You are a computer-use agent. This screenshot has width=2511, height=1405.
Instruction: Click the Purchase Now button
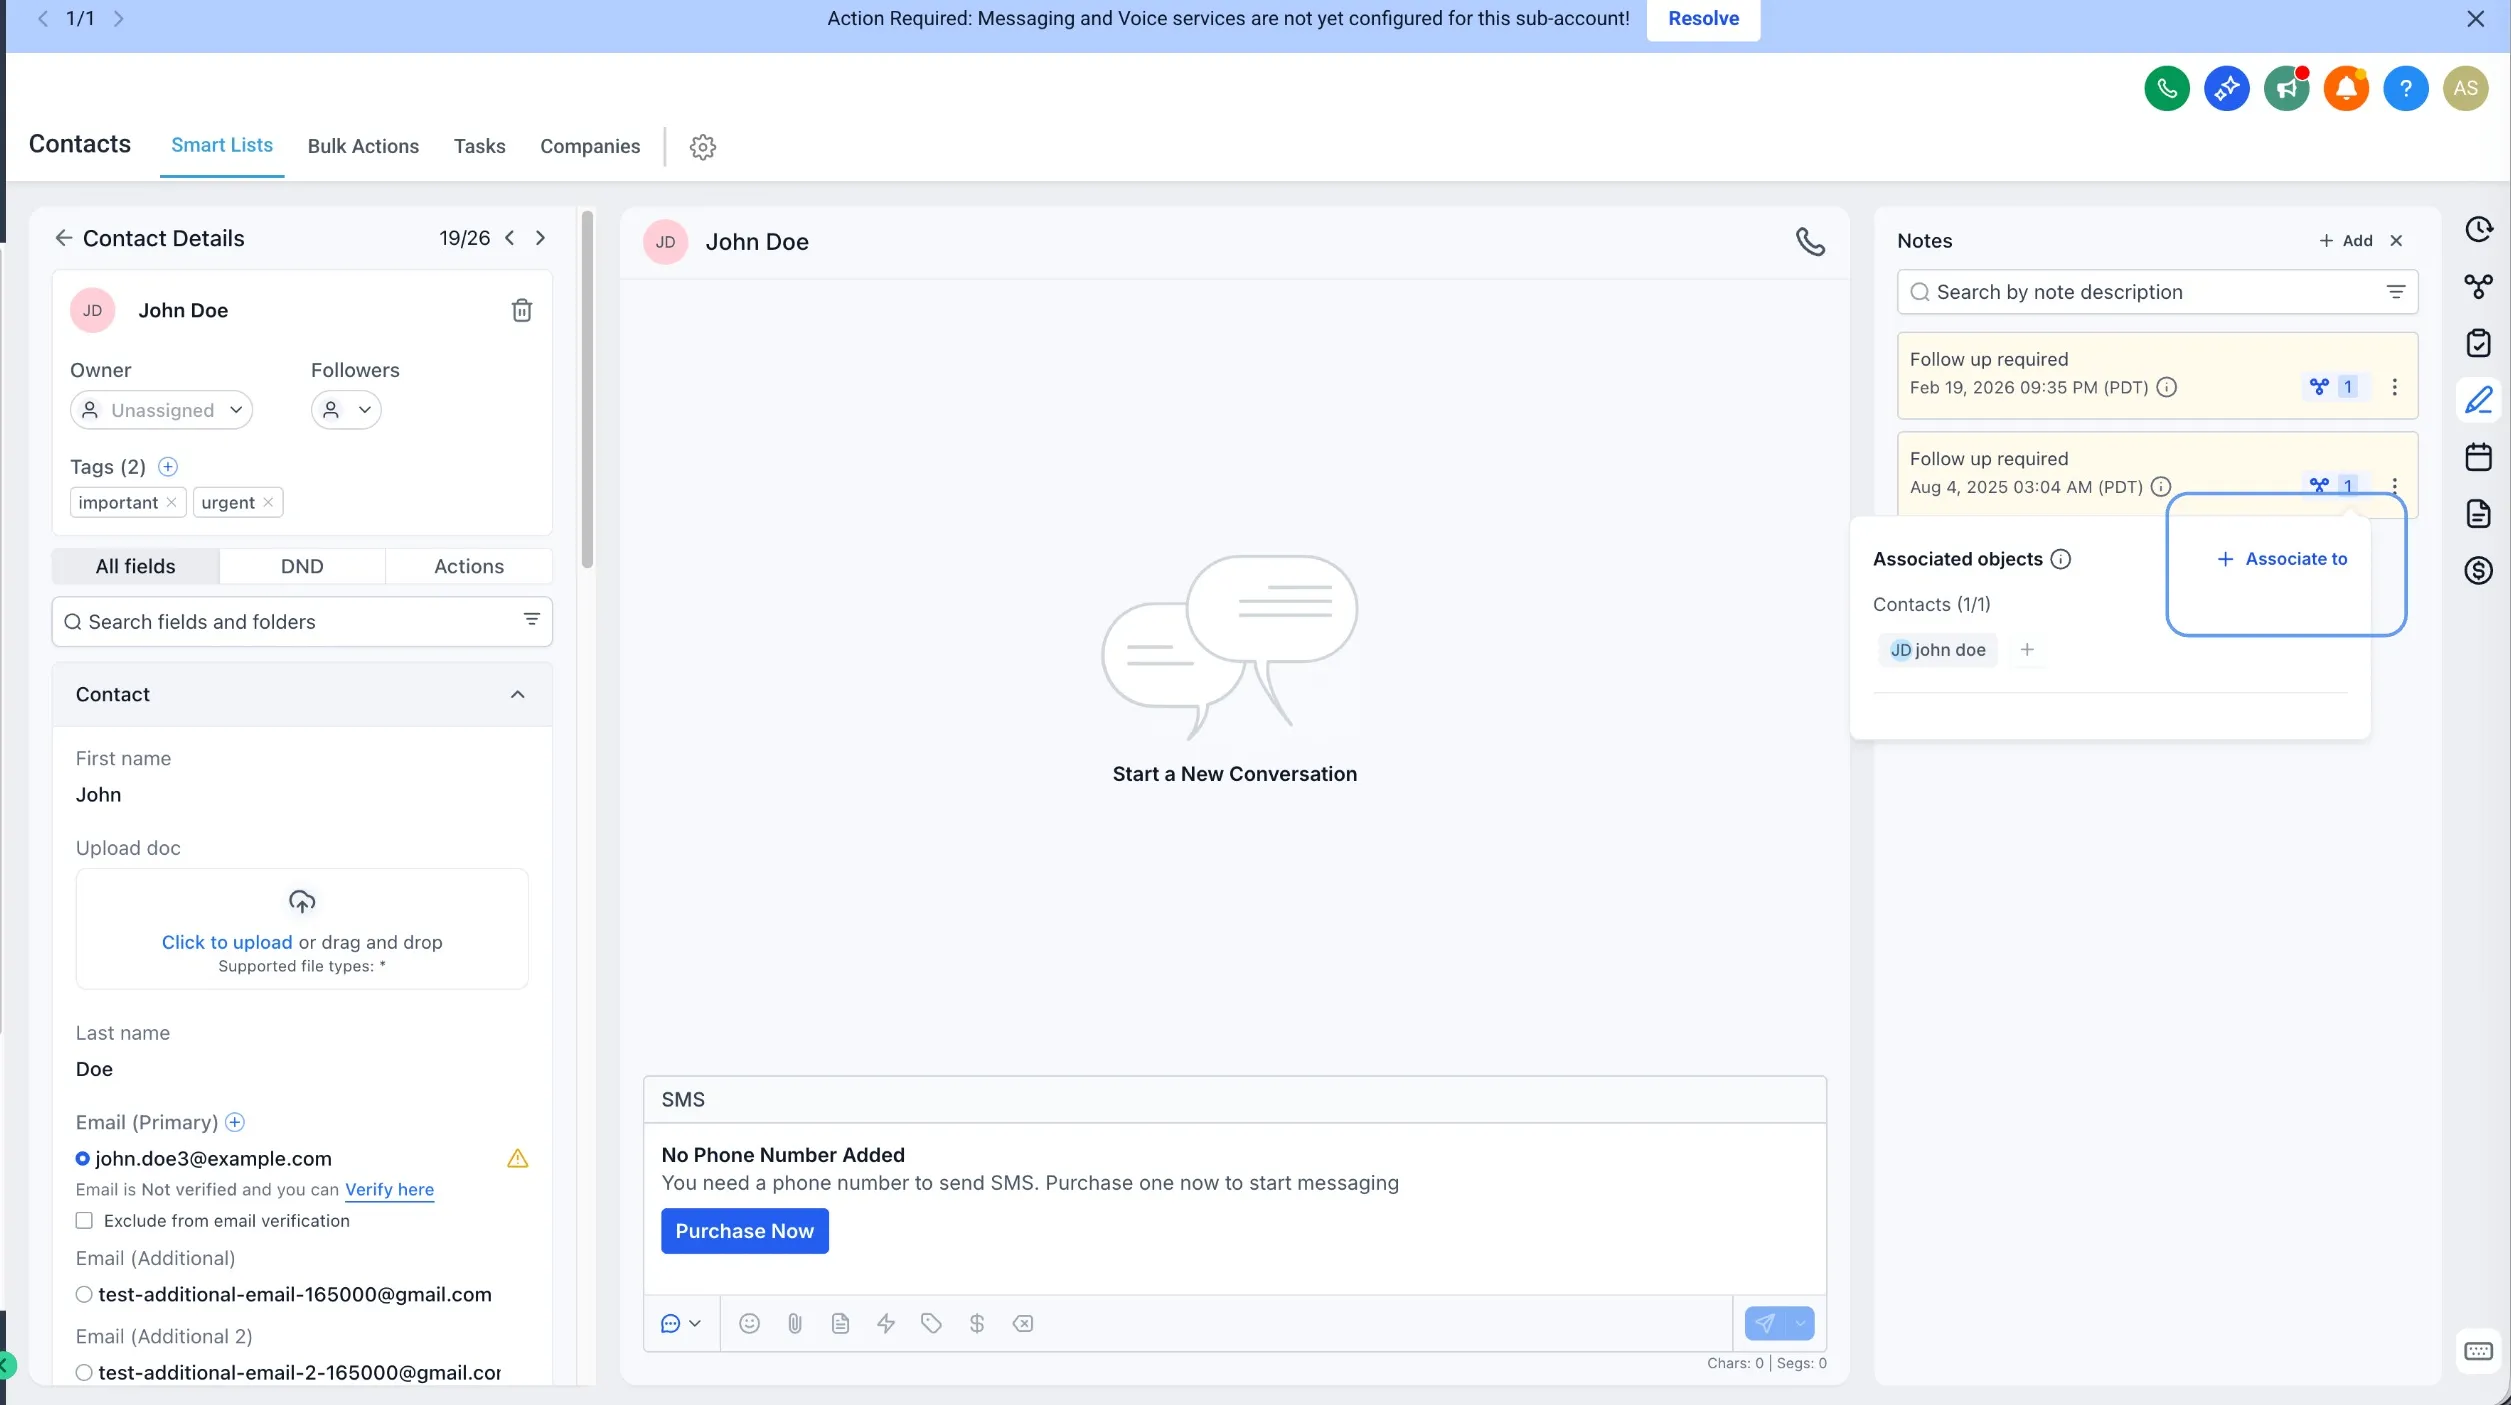(744, 1231)
